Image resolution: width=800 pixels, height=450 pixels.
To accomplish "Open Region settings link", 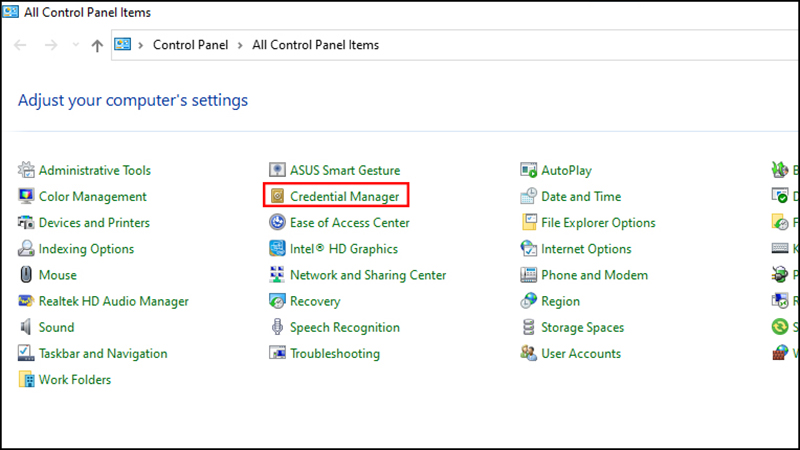I will coord(560,302).
